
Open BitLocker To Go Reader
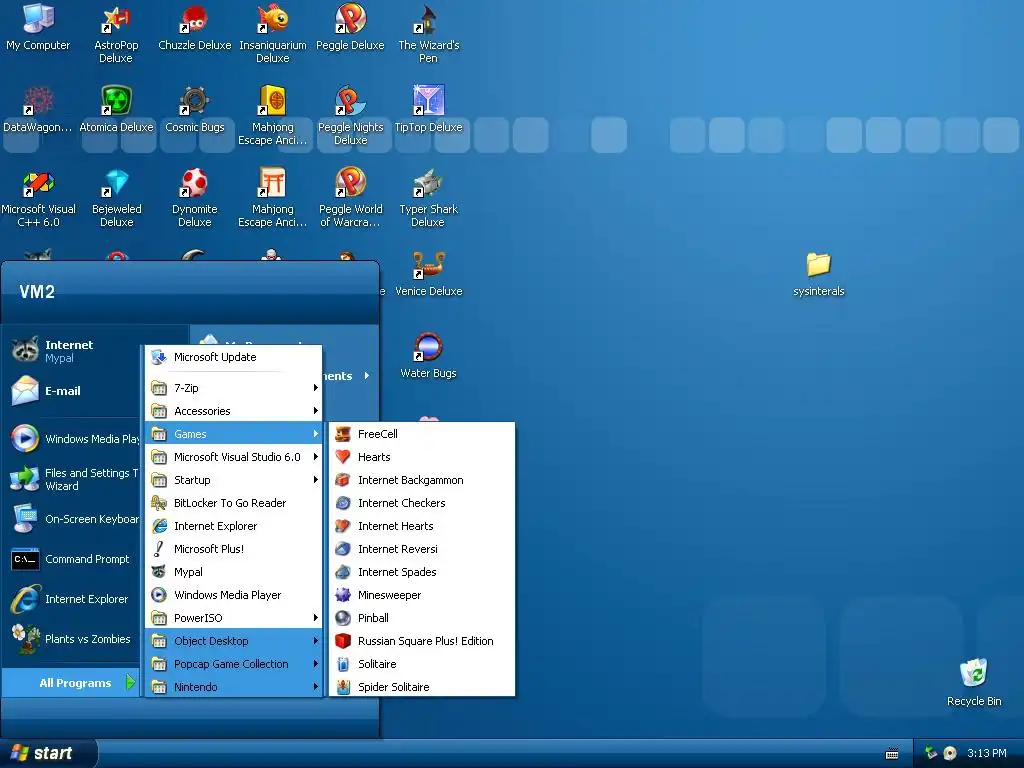(234, 503)
